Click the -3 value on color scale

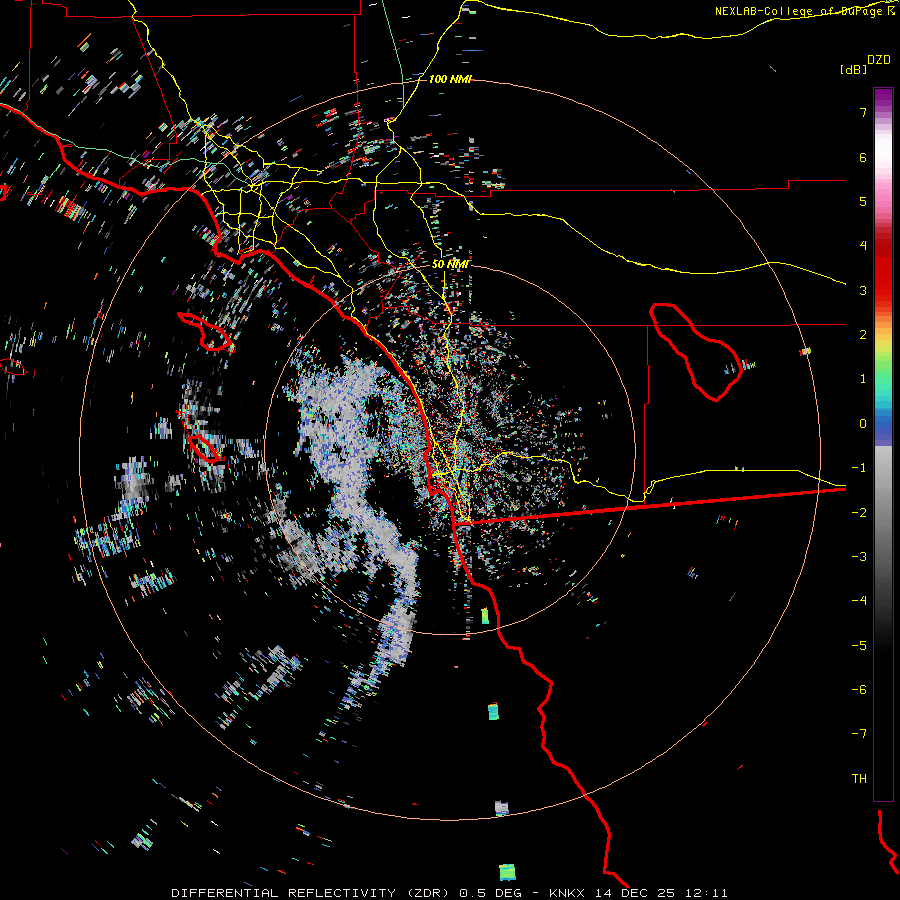tap(859, 557)
